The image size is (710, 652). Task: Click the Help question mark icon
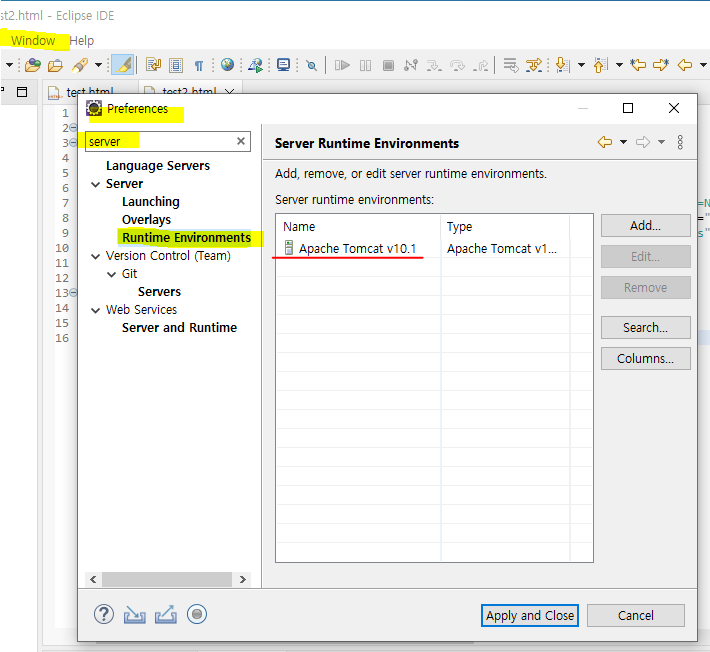[104, 614]
